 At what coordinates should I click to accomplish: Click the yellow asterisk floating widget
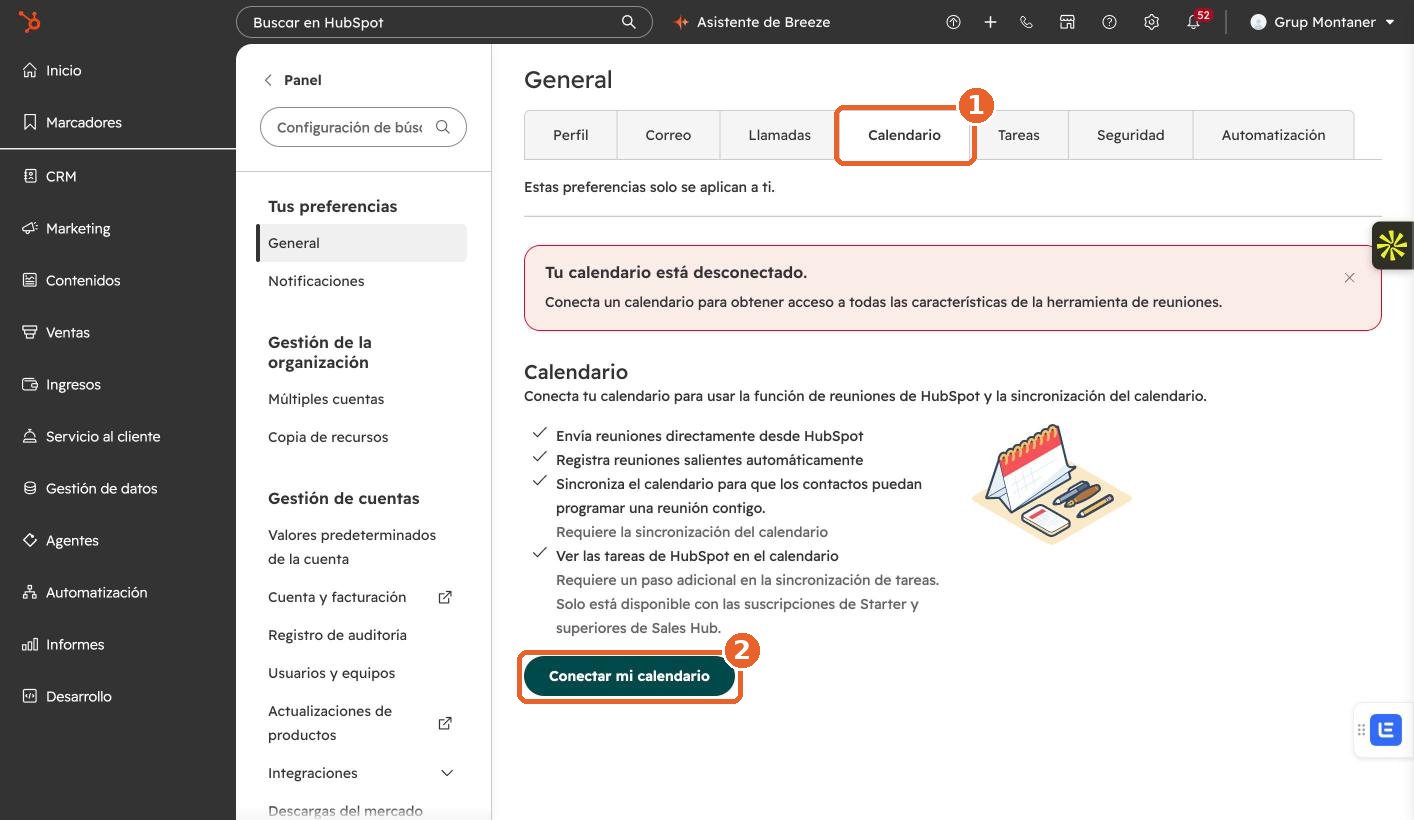1392,245
